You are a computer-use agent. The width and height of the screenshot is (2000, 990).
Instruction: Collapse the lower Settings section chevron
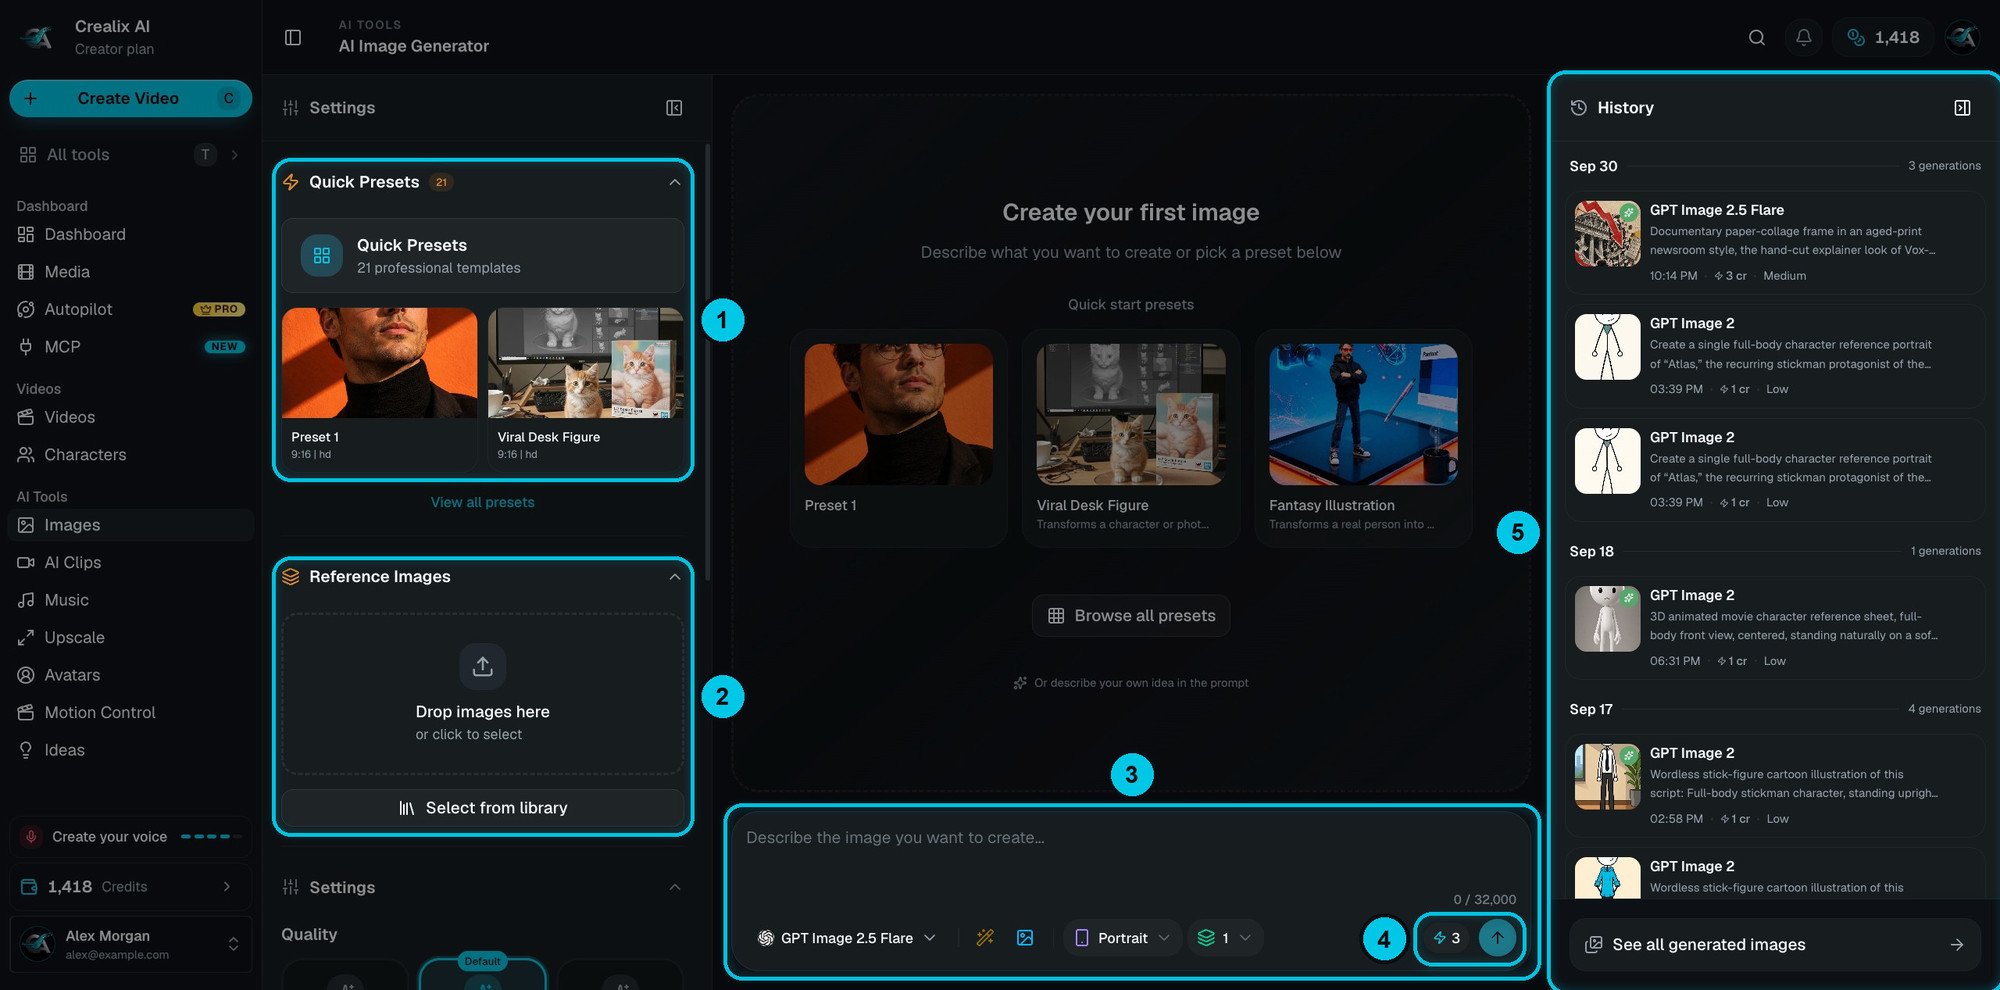675,887
